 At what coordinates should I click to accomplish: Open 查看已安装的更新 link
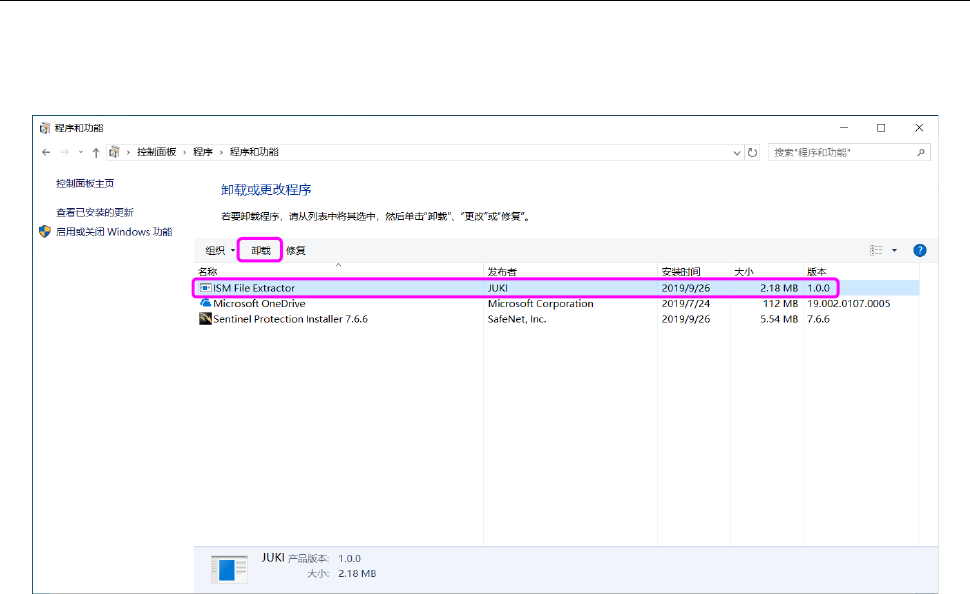(x=95, y=212)
